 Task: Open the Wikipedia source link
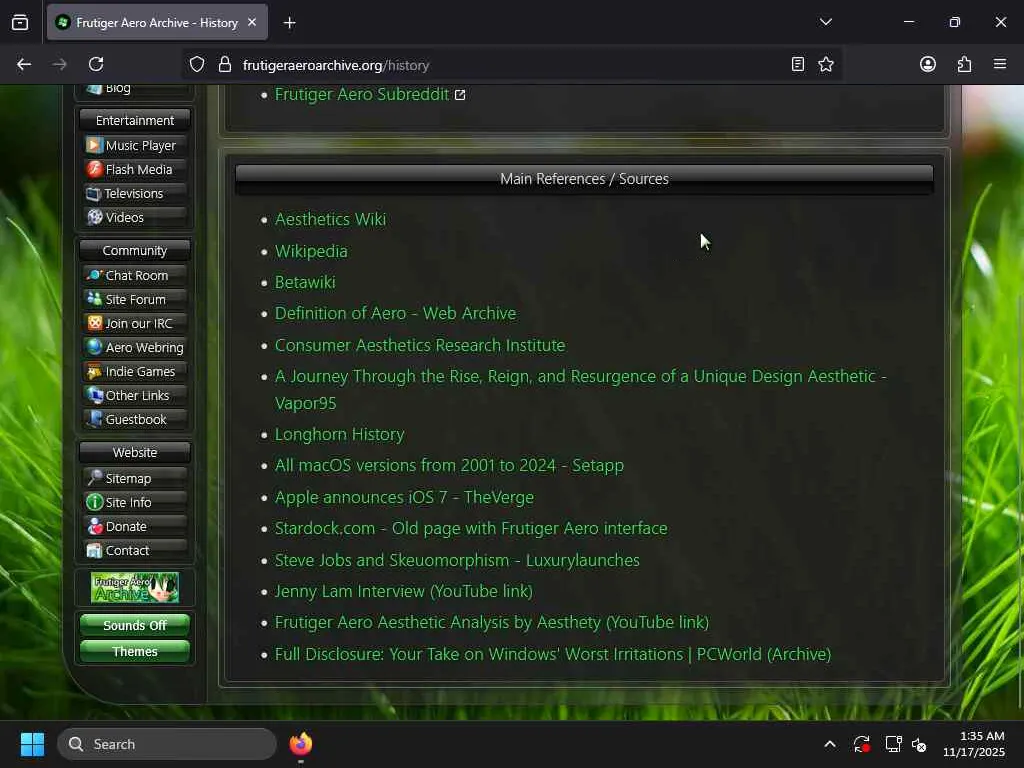[x=311, y=251]
